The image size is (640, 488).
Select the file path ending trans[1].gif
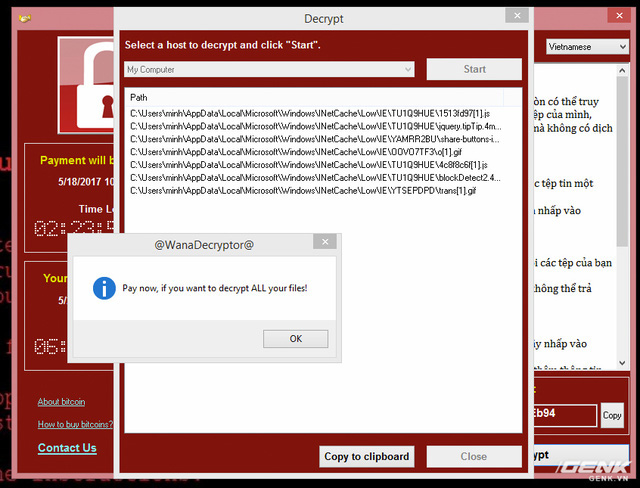click(303, 191)
